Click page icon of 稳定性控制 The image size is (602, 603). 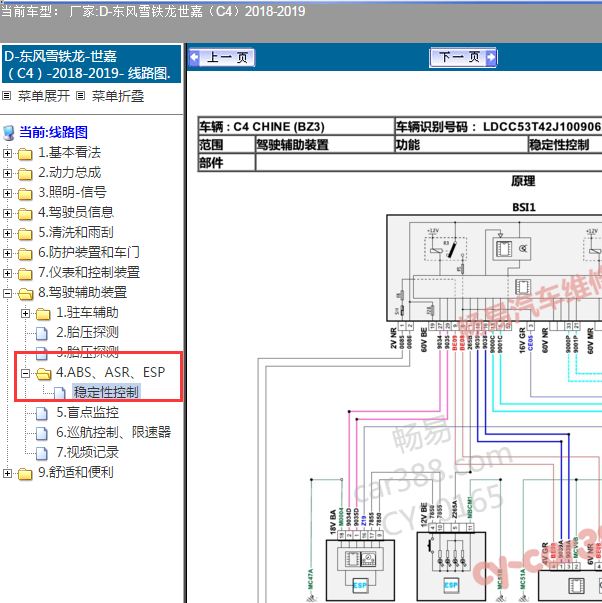tap(60, 393)
